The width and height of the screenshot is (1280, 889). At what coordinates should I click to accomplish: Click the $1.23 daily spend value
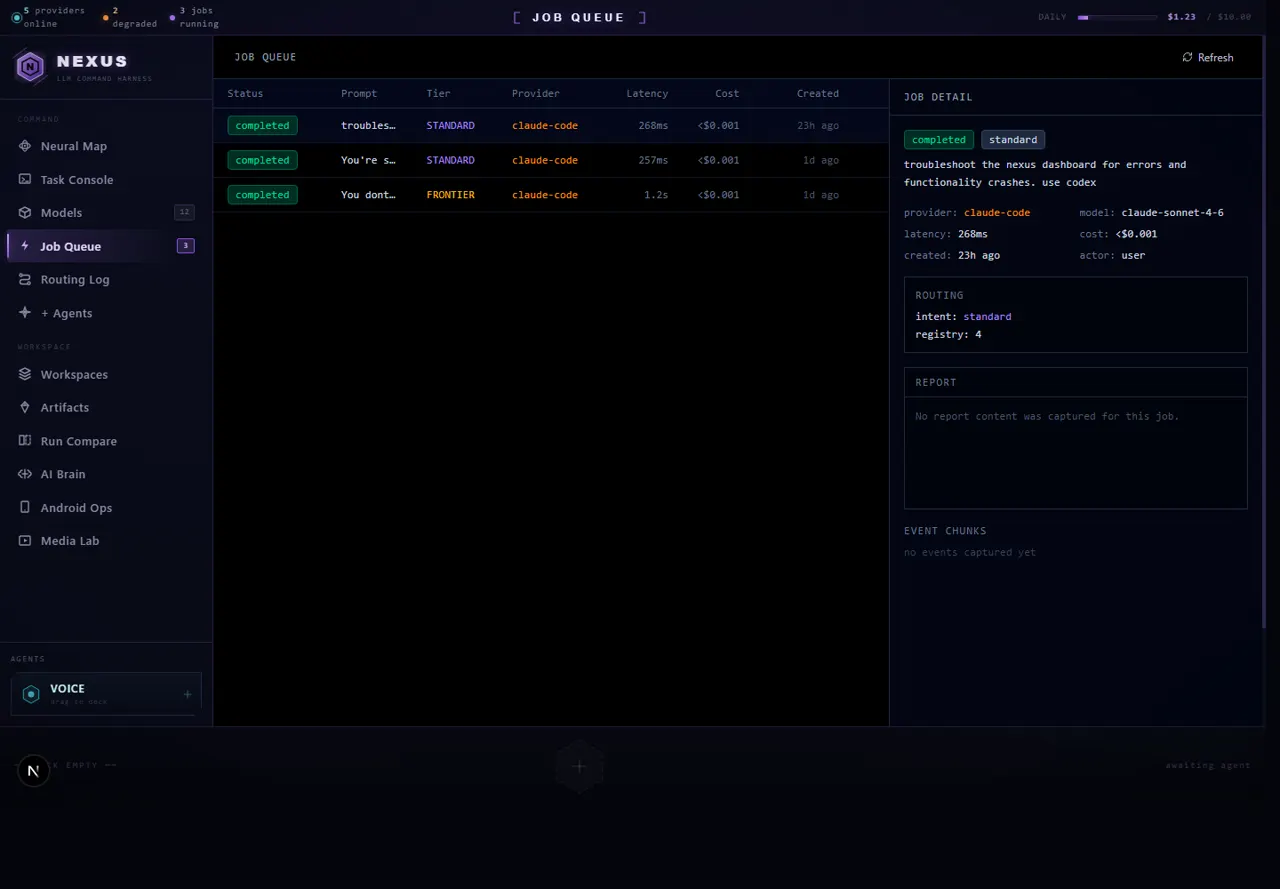click(x=1181, y=17)
